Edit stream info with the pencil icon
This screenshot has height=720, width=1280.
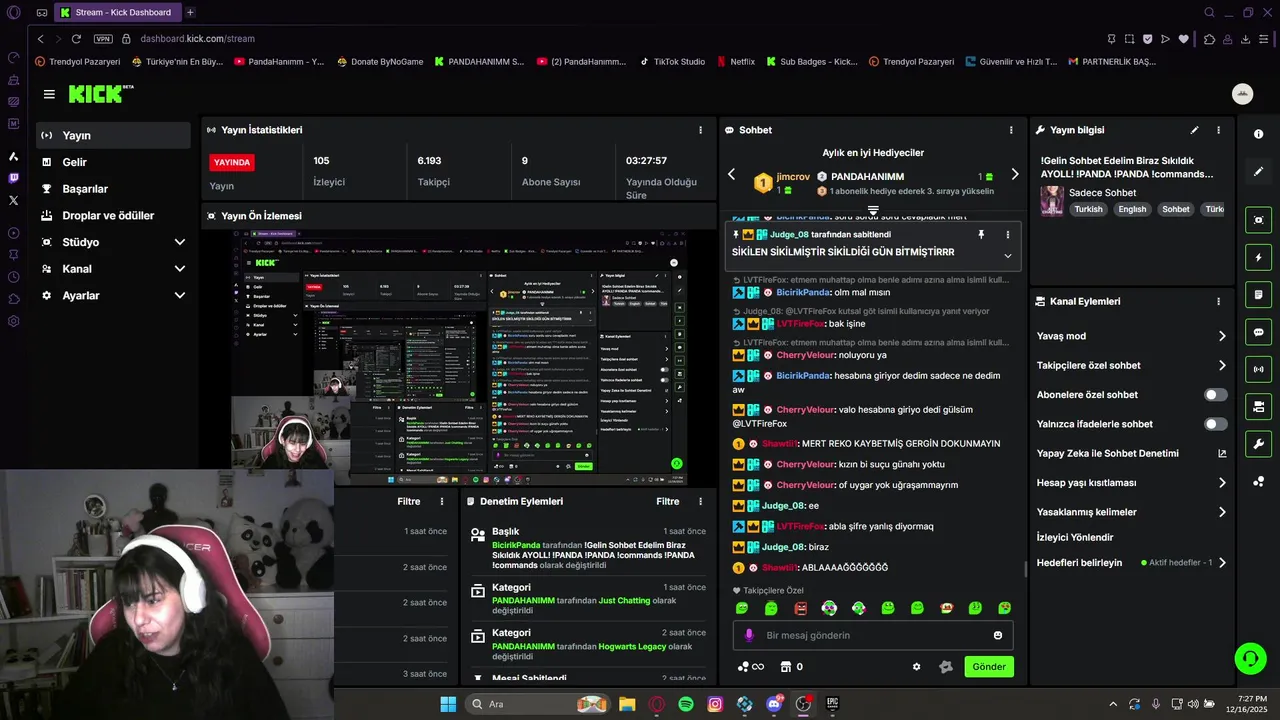(1194, 130)
